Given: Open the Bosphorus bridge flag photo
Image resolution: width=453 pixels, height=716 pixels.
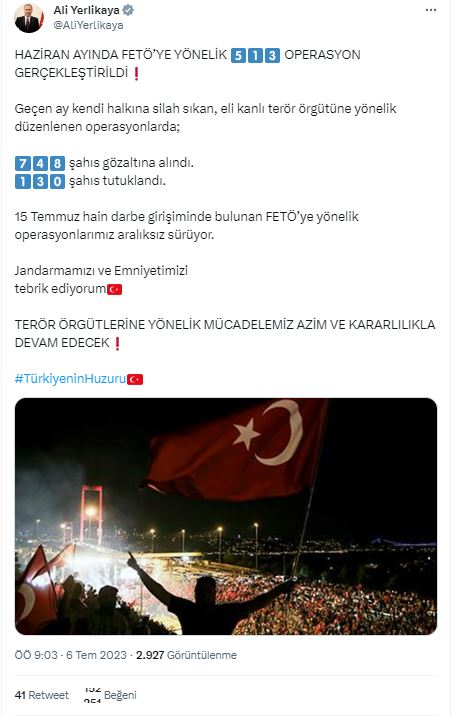Looking at the screenshot, I should coord(226,516).
